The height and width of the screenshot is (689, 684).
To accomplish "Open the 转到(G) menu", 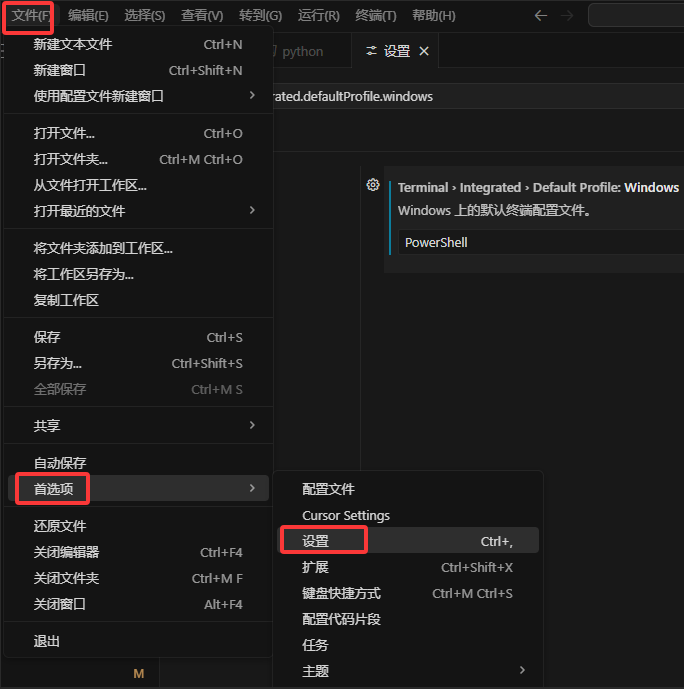I will [x=260, y=16].
